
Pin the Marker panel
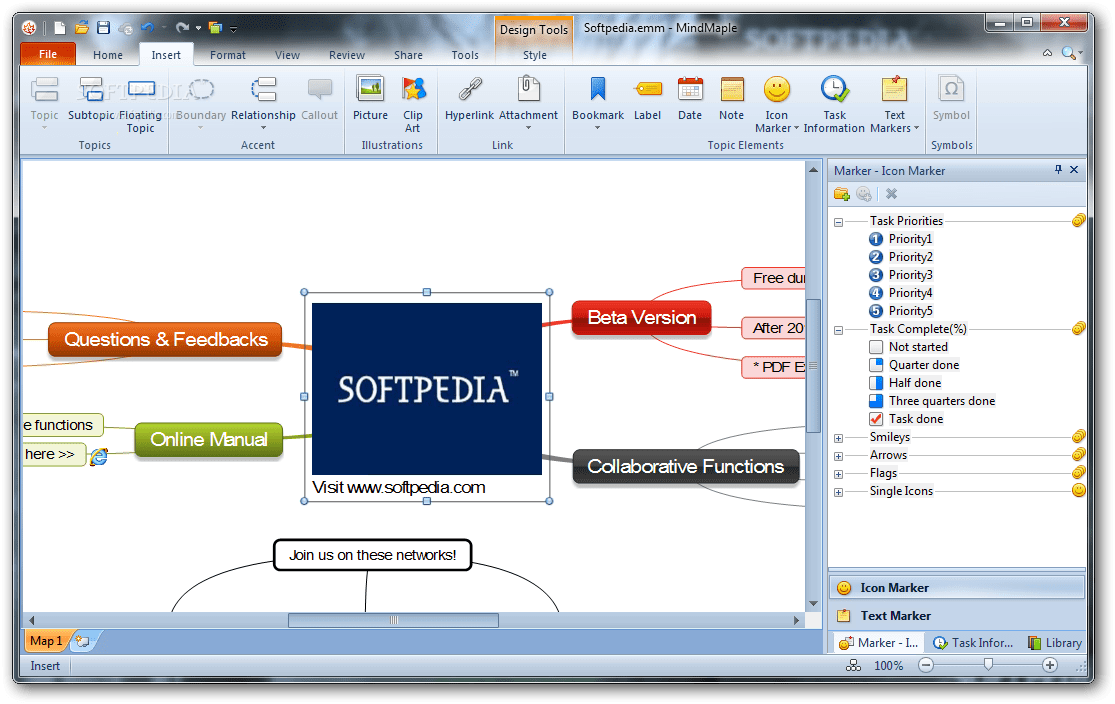(1058, 169)
